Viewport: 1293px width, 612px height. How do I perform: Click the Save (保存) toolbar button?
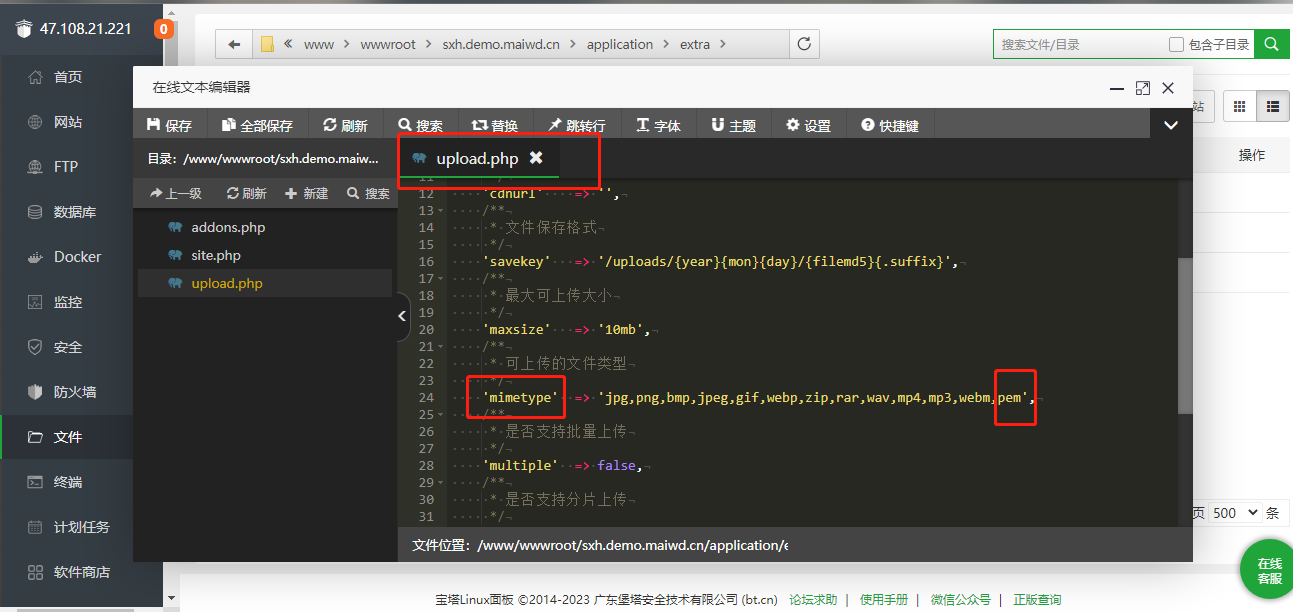coord(169,125)
